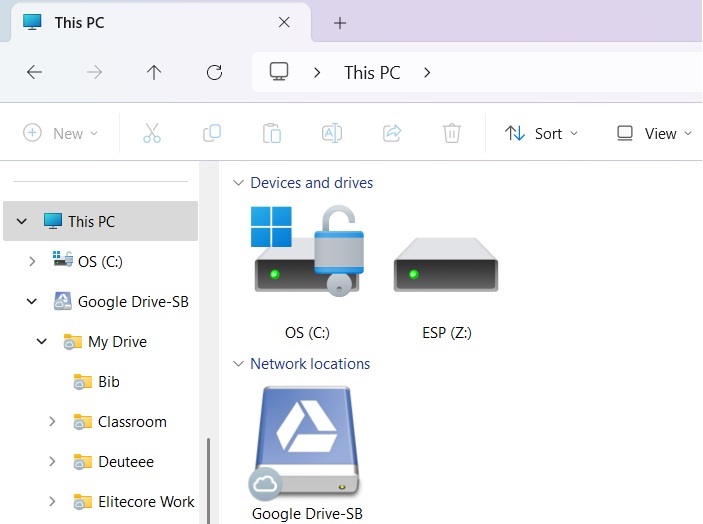Click chevron before This PC in address bar
The image size is (703, 524).
pyautogui.click(x=317, y=72)
